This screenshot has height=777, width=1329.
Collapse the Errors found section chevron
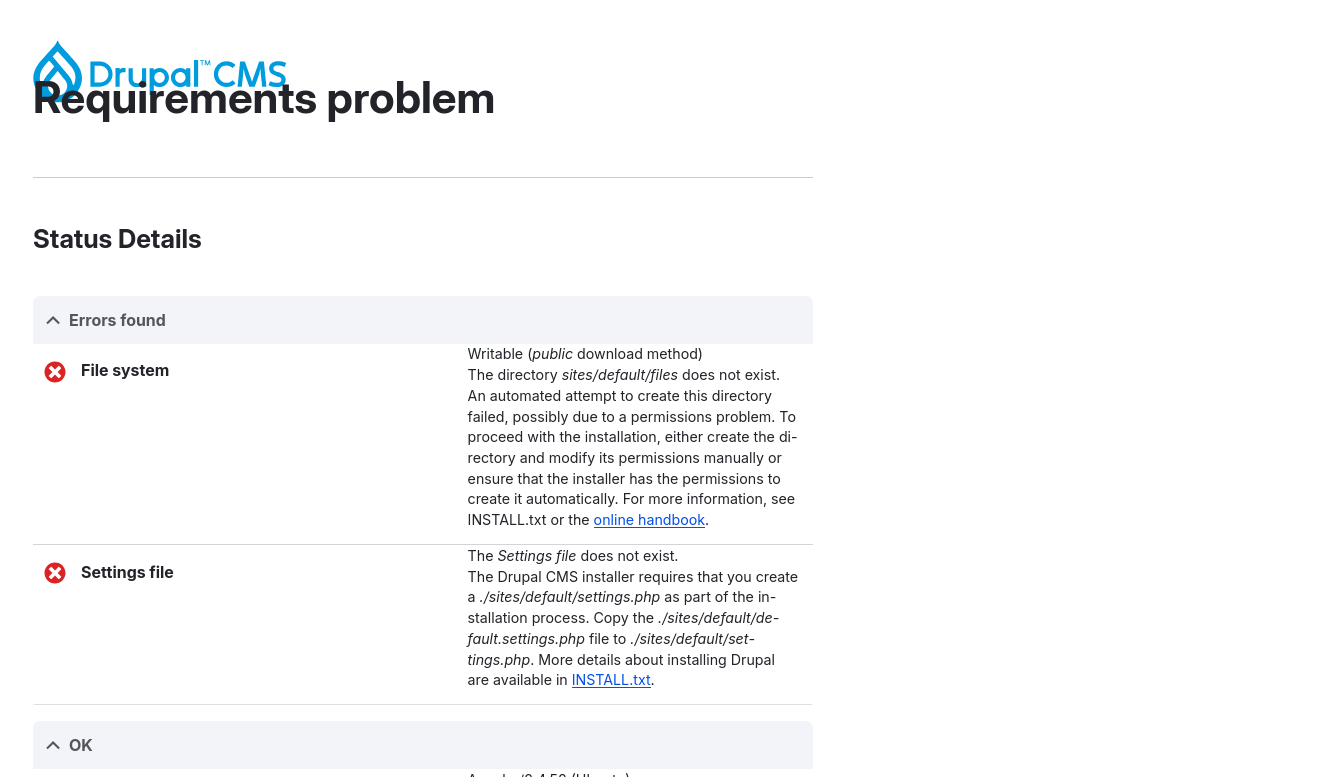tap(53, 320)
